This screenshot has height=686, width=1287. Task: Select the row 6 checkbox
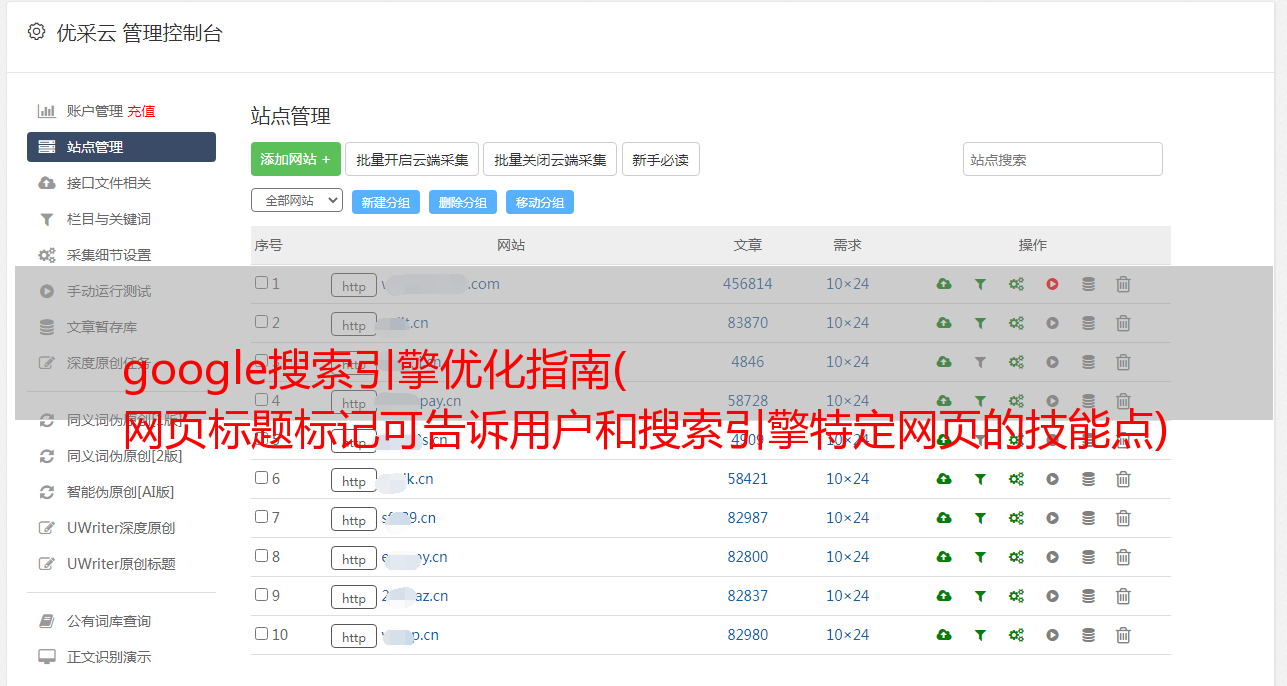pyautogui.click(x=261, y=478)
